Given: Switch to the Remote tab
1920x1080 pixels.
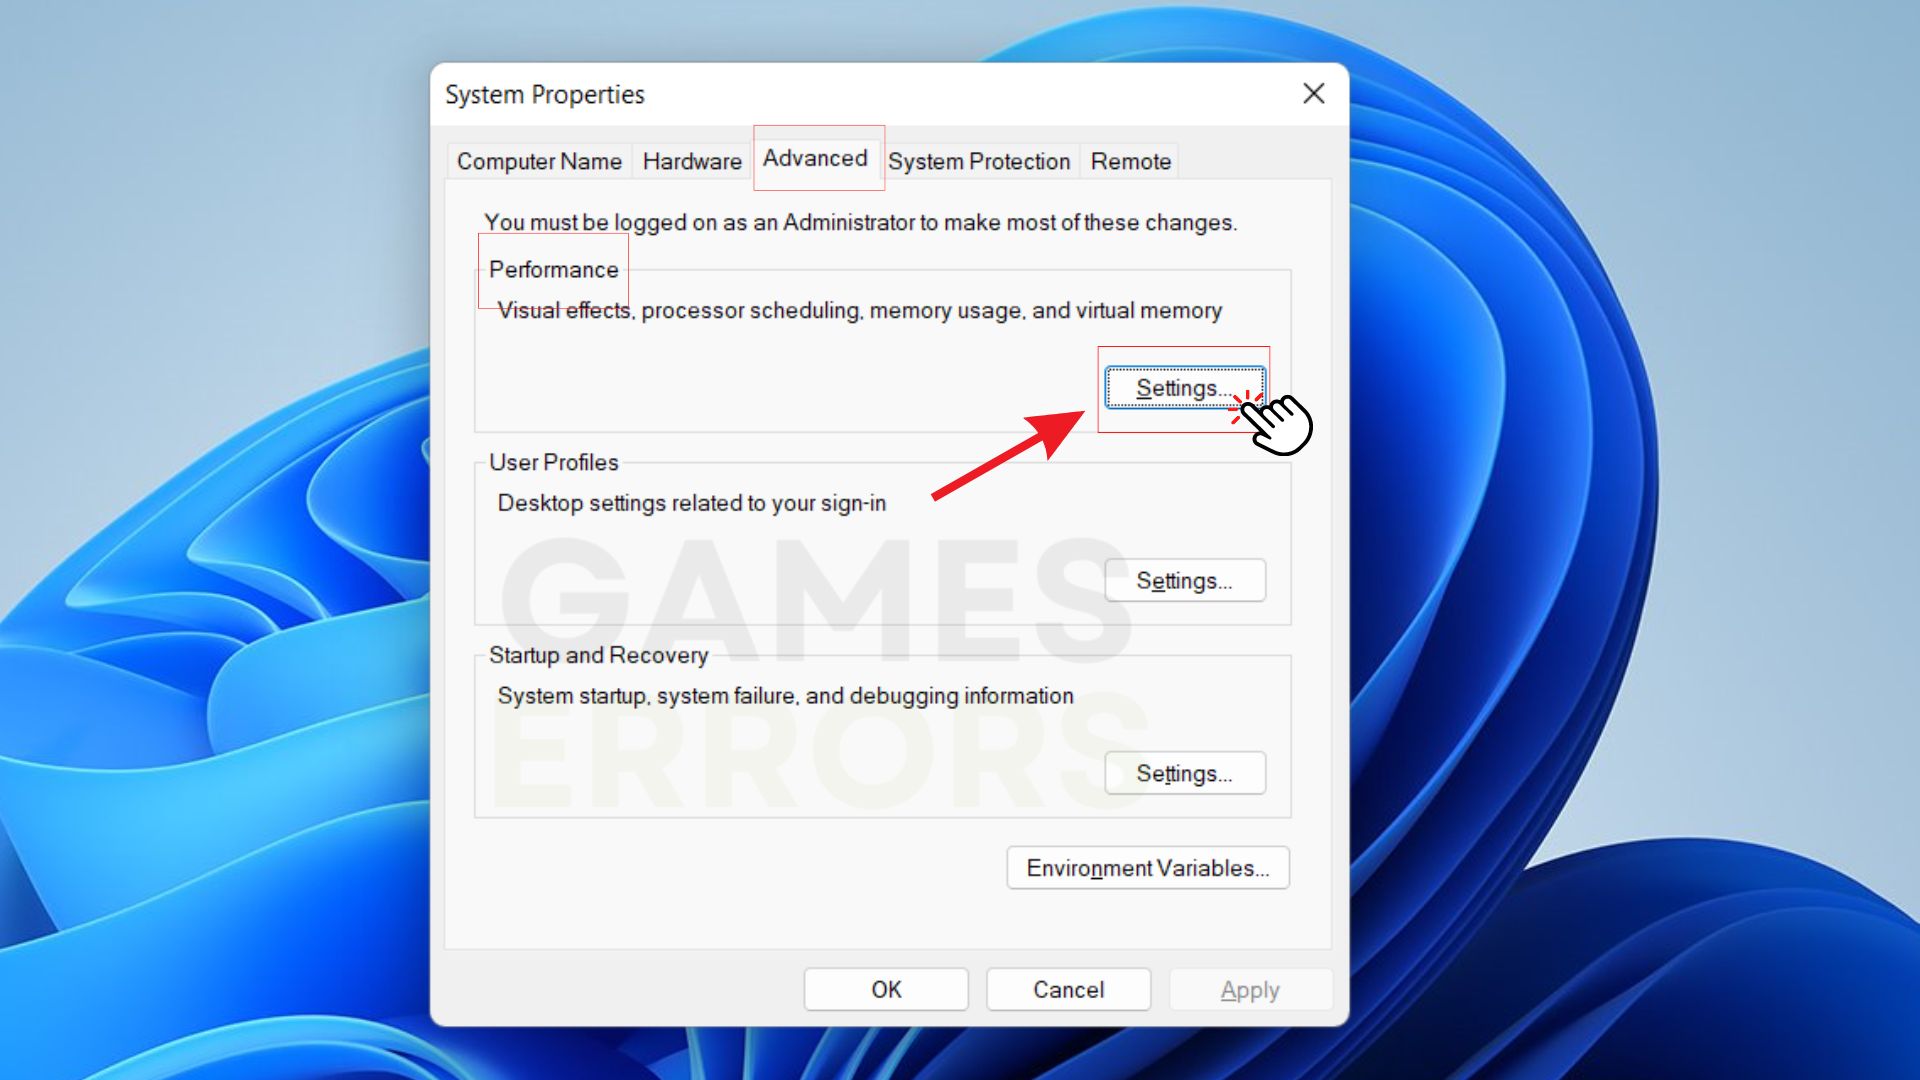Looking at the screenshot, I should pyautogui.click(x=1130, y=161).
